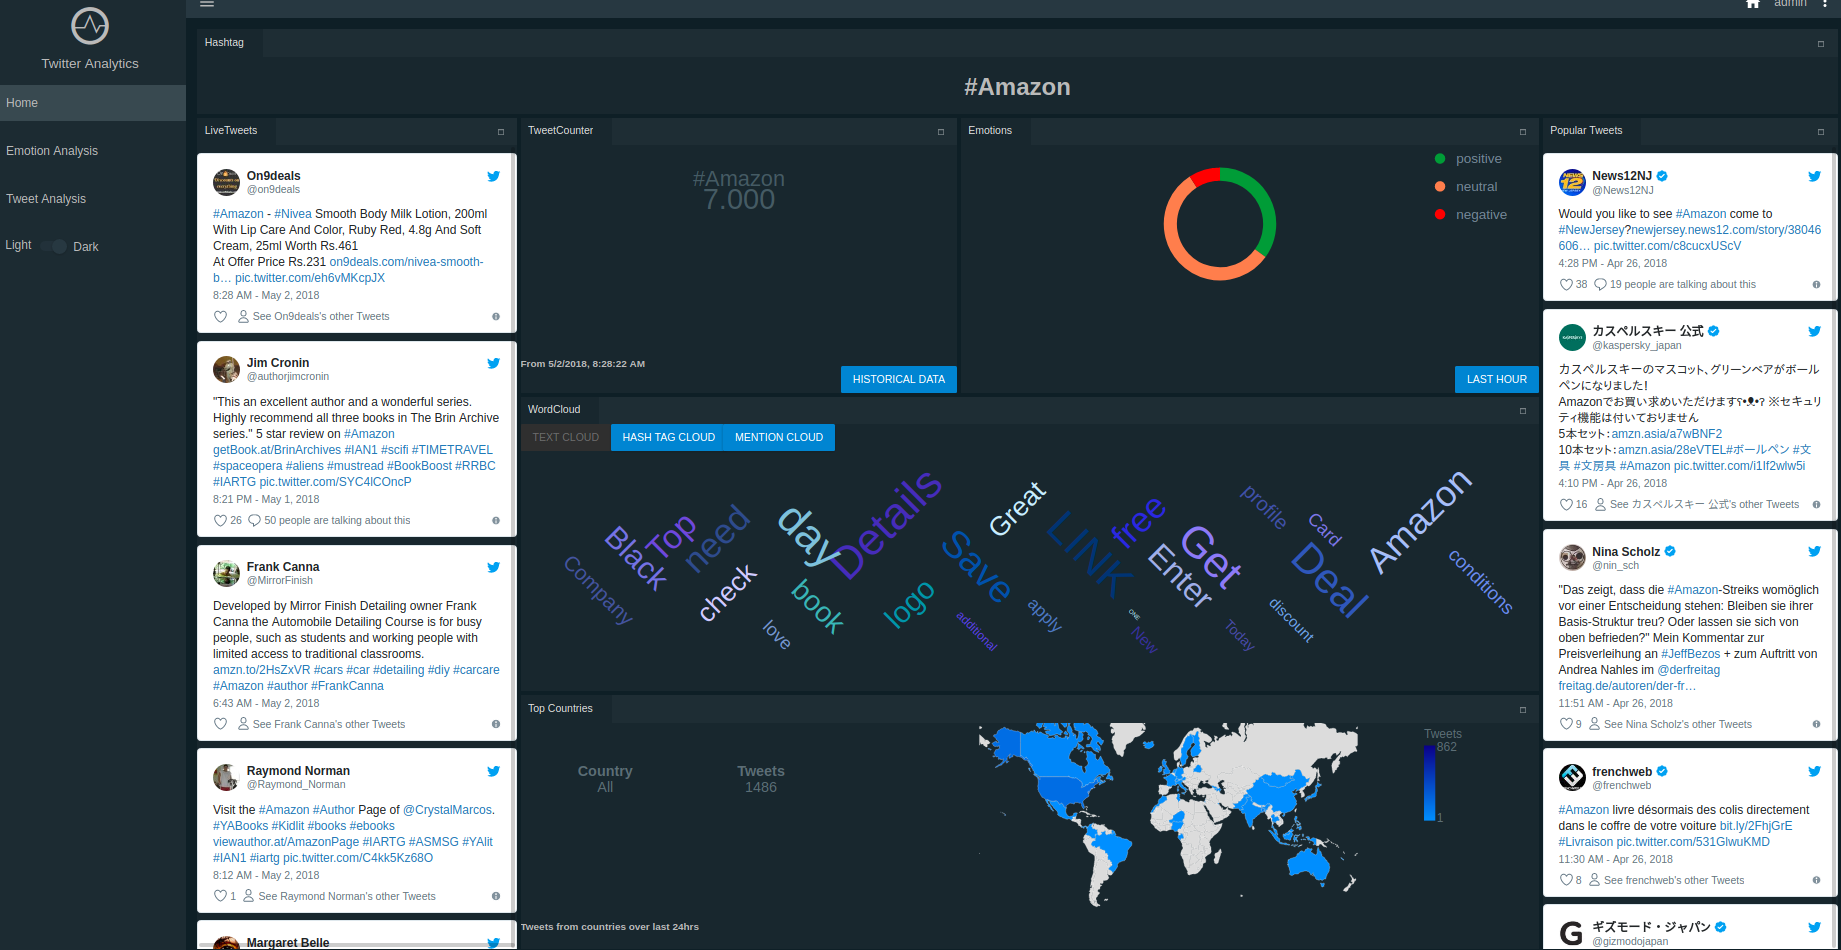Open the On9deals profile avatar

227,182
